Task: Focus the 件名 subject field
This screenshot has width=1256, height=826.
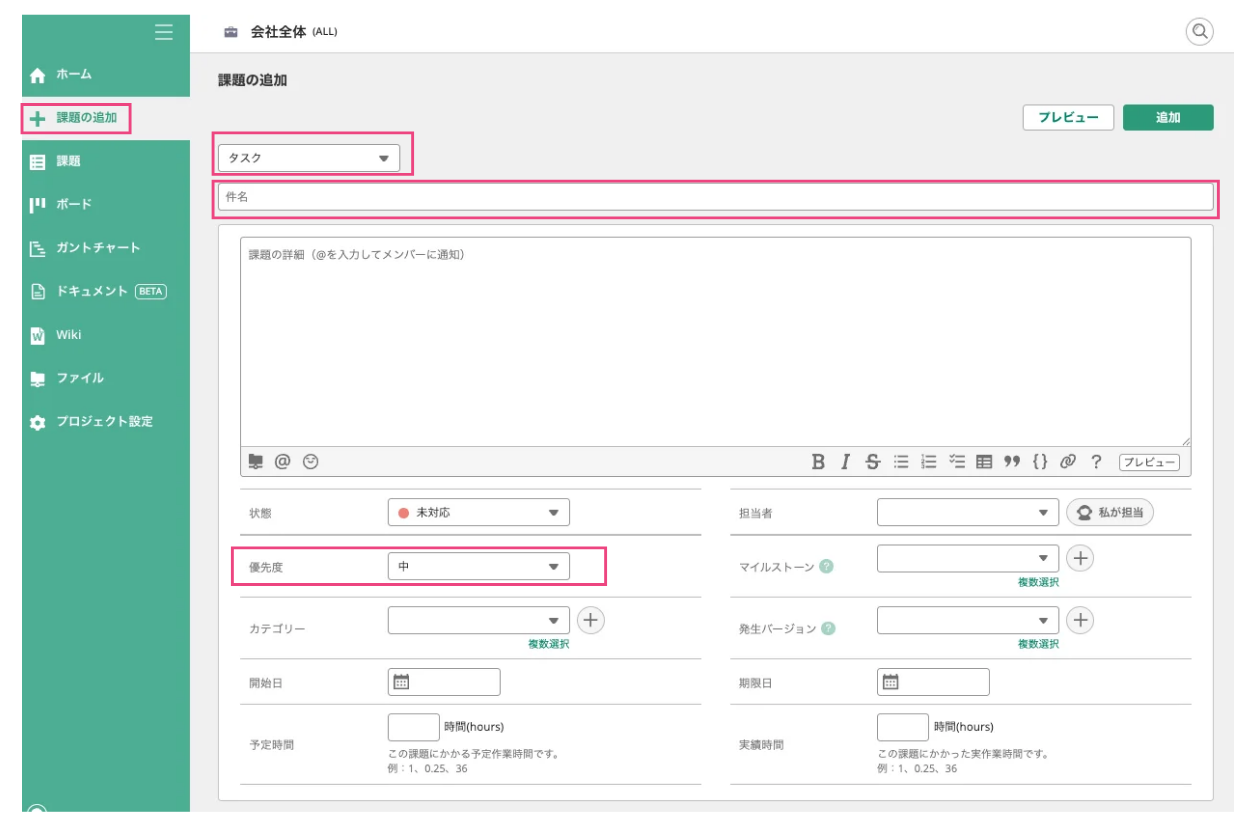Action: pos(716,197)
